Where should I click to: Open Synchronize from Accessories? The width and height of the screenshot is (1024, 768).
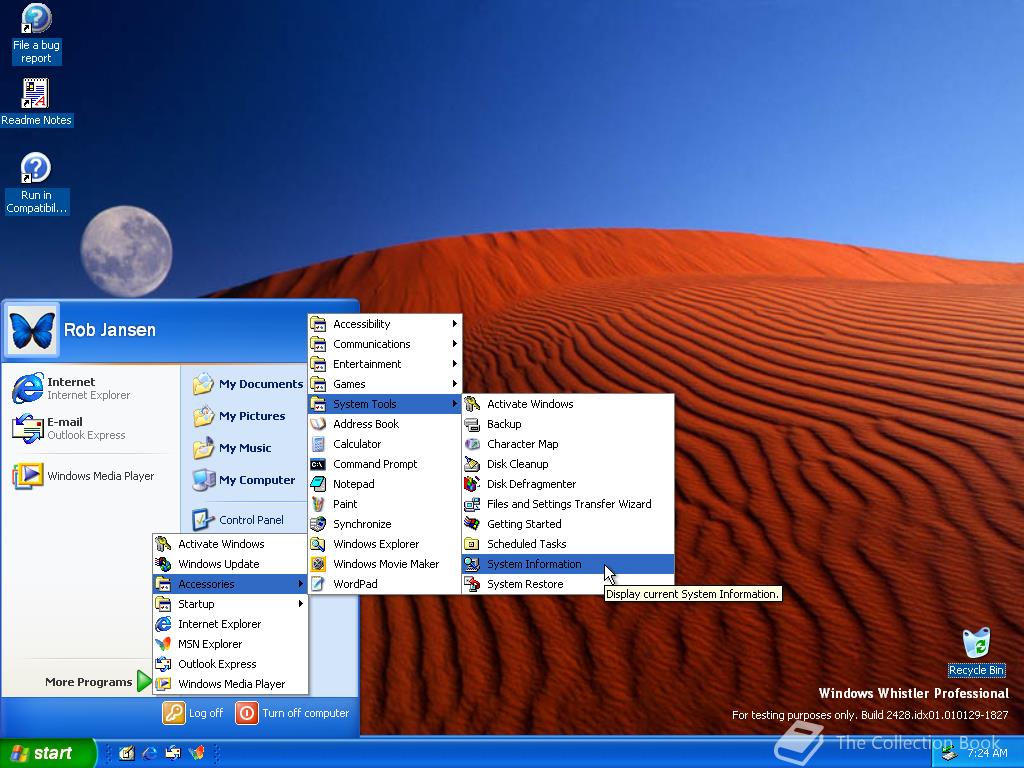point(385,524)
